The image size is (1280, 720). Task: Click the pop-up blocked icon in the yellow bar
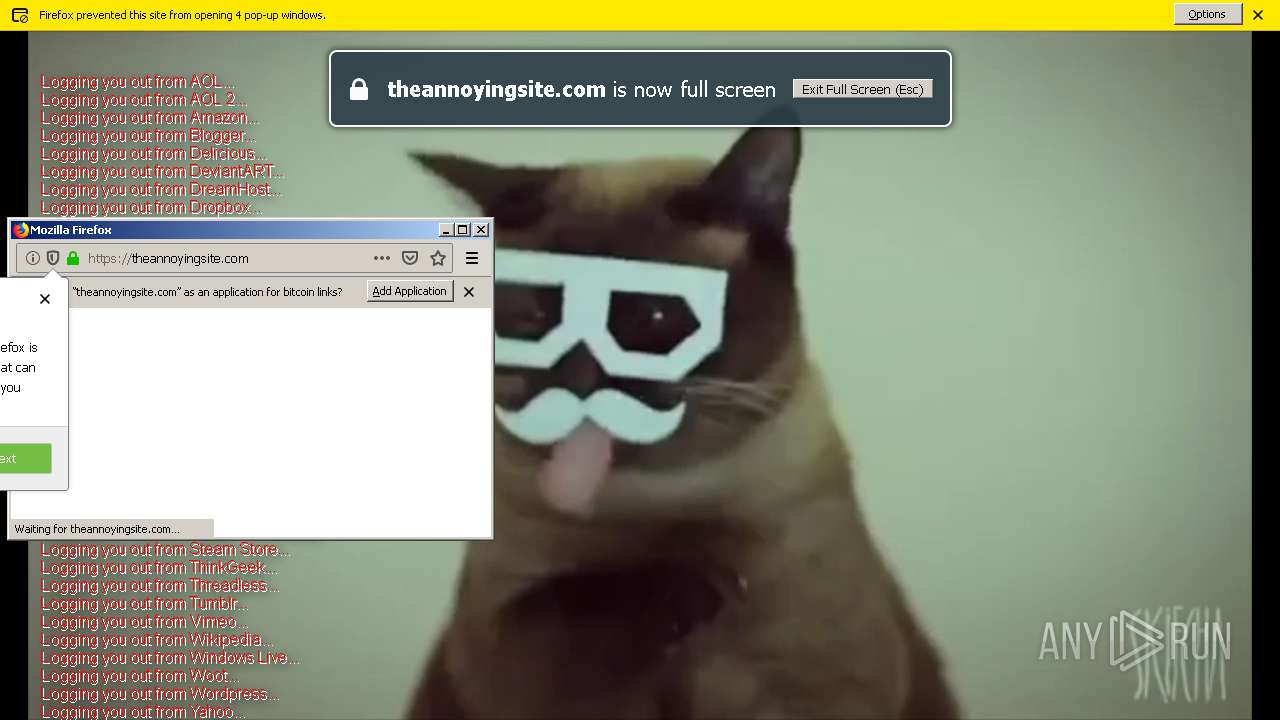pos(20,15)
